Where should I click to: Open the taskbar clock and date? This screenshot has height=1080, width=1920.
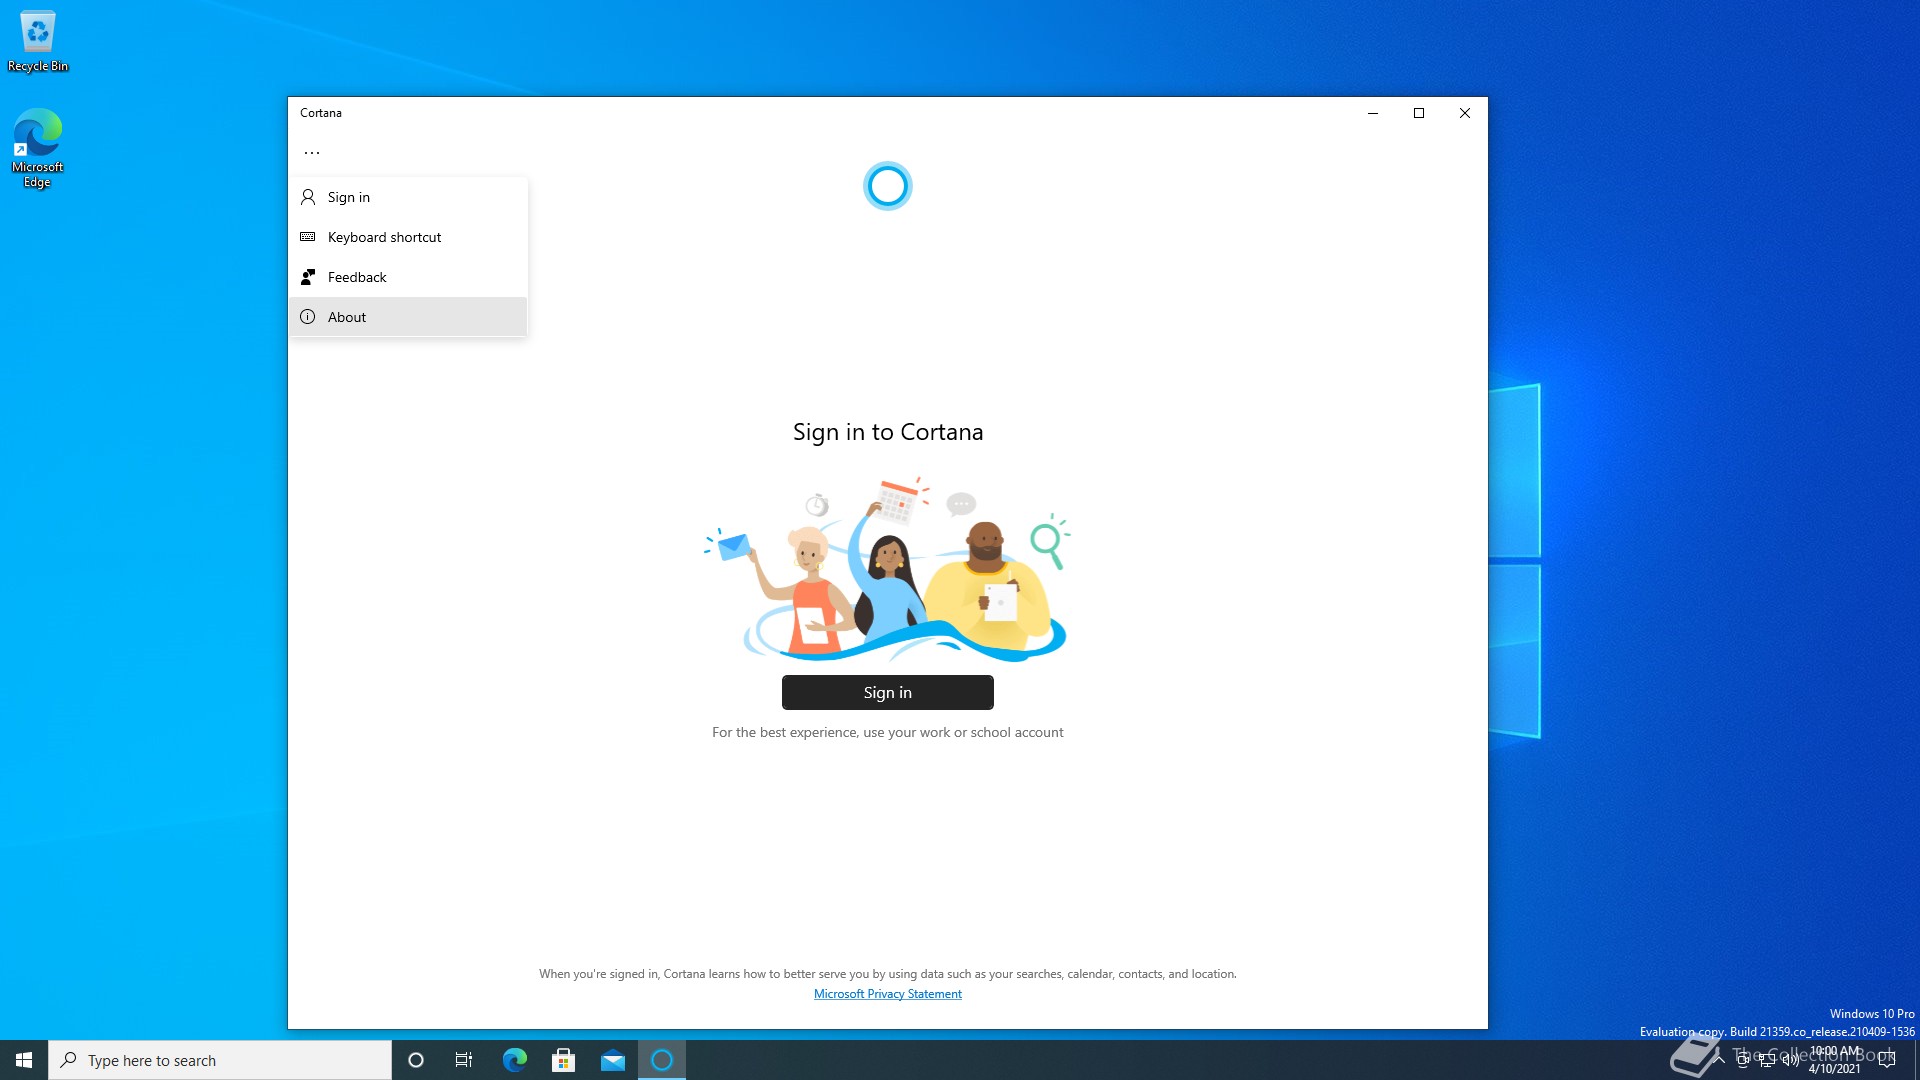coord(1836,1060)
